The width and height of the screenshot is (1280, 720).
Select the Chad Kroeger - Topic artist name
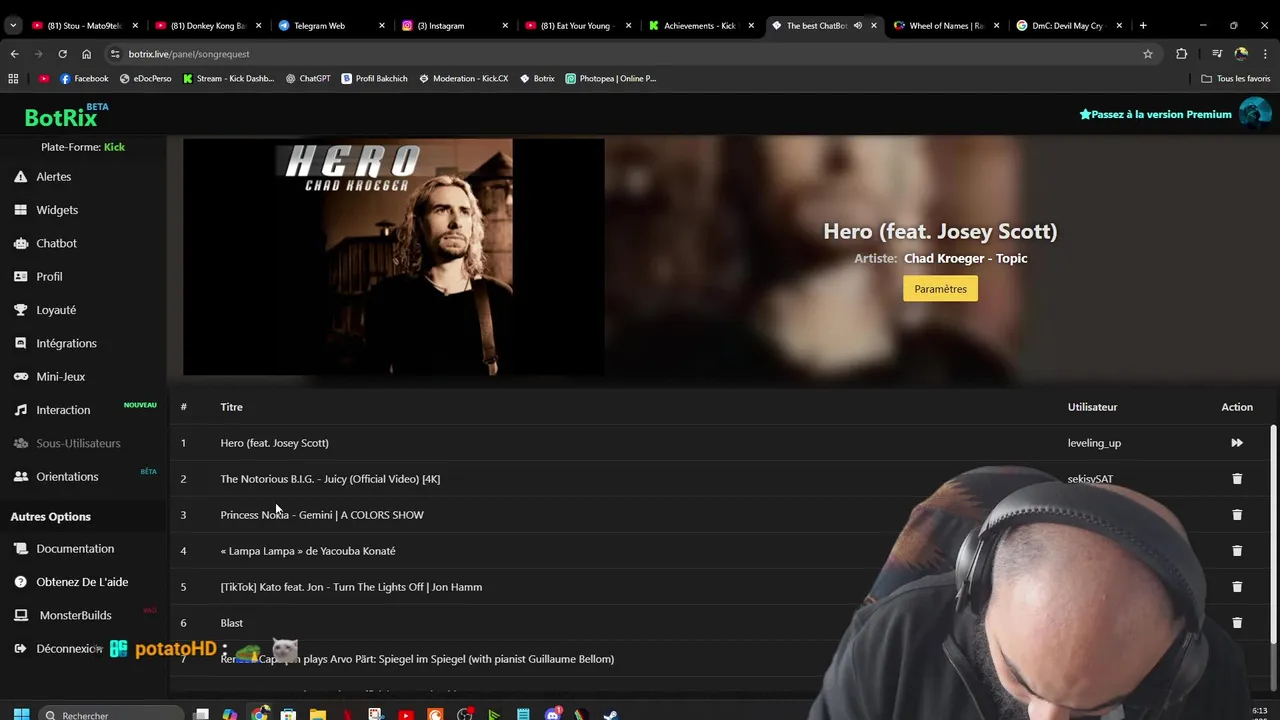point(965,258)
